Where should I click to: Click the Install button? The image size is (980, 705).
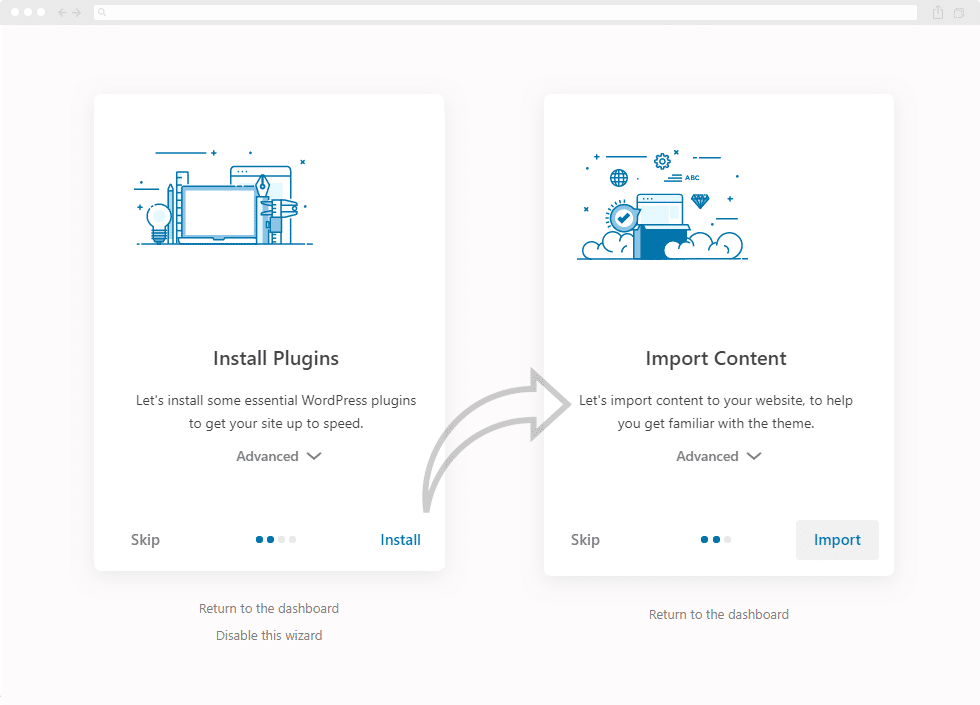coord(400,539)
